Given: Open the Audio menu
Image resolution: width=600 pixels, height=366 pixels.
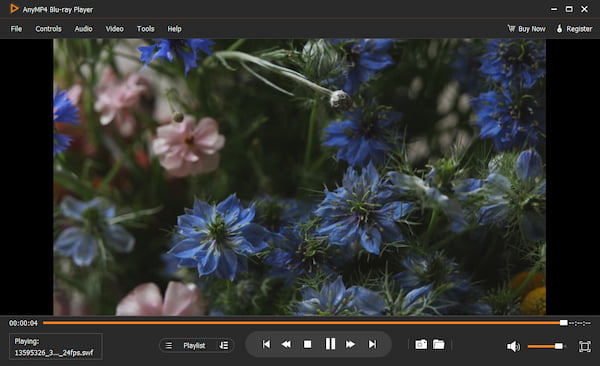Looking at the screenshot, I should coord(83,29).
